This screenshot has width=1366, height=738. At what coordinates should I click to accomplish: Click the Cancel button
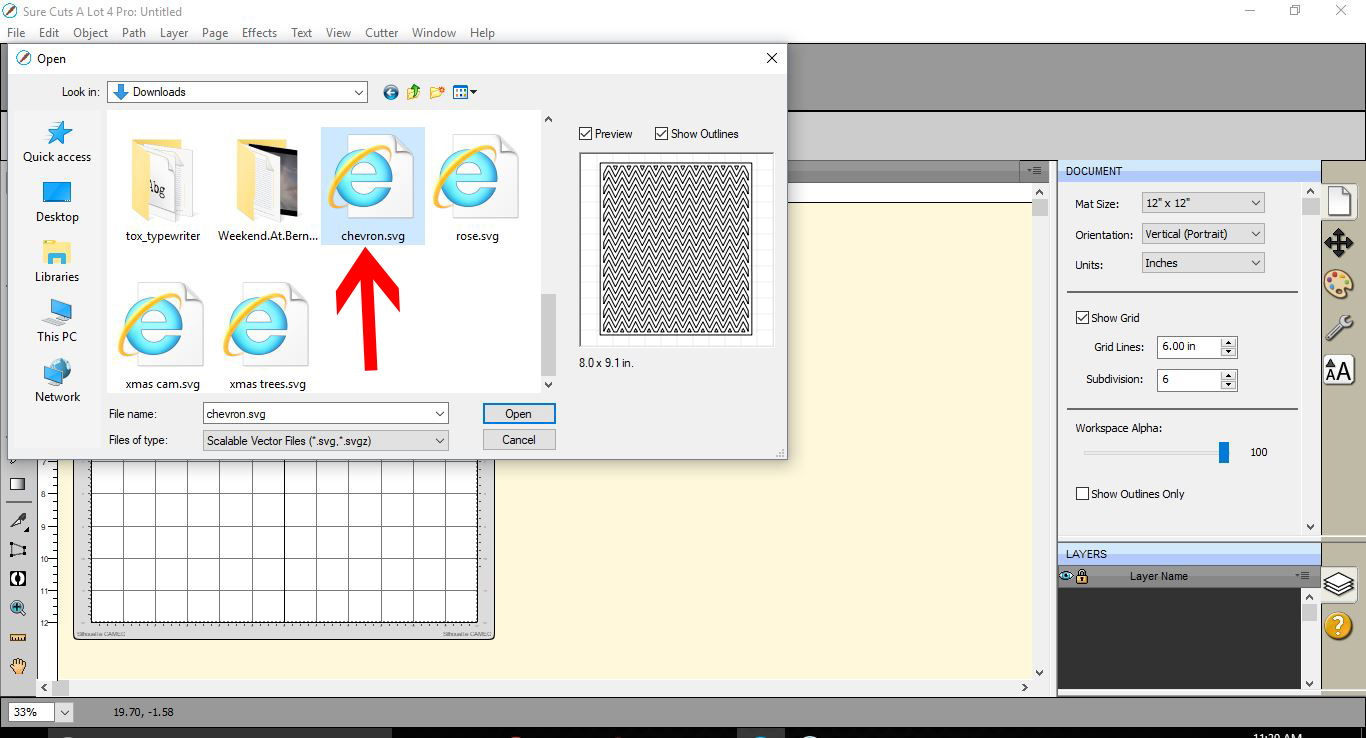tap(519, 440)
